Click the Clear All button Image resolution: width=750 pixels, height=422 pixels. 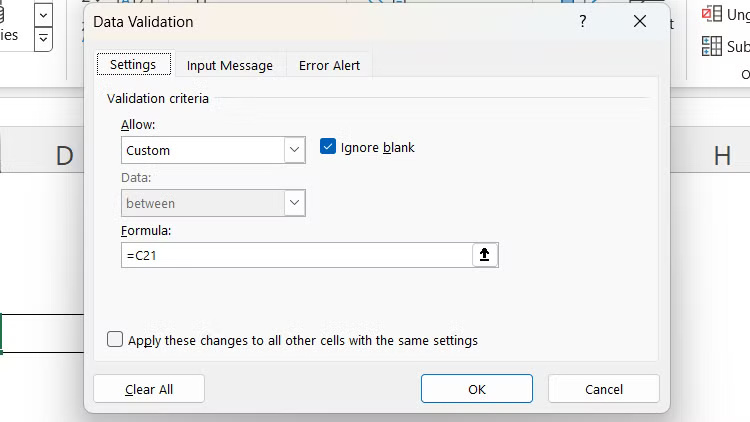[x=149, y=389]
